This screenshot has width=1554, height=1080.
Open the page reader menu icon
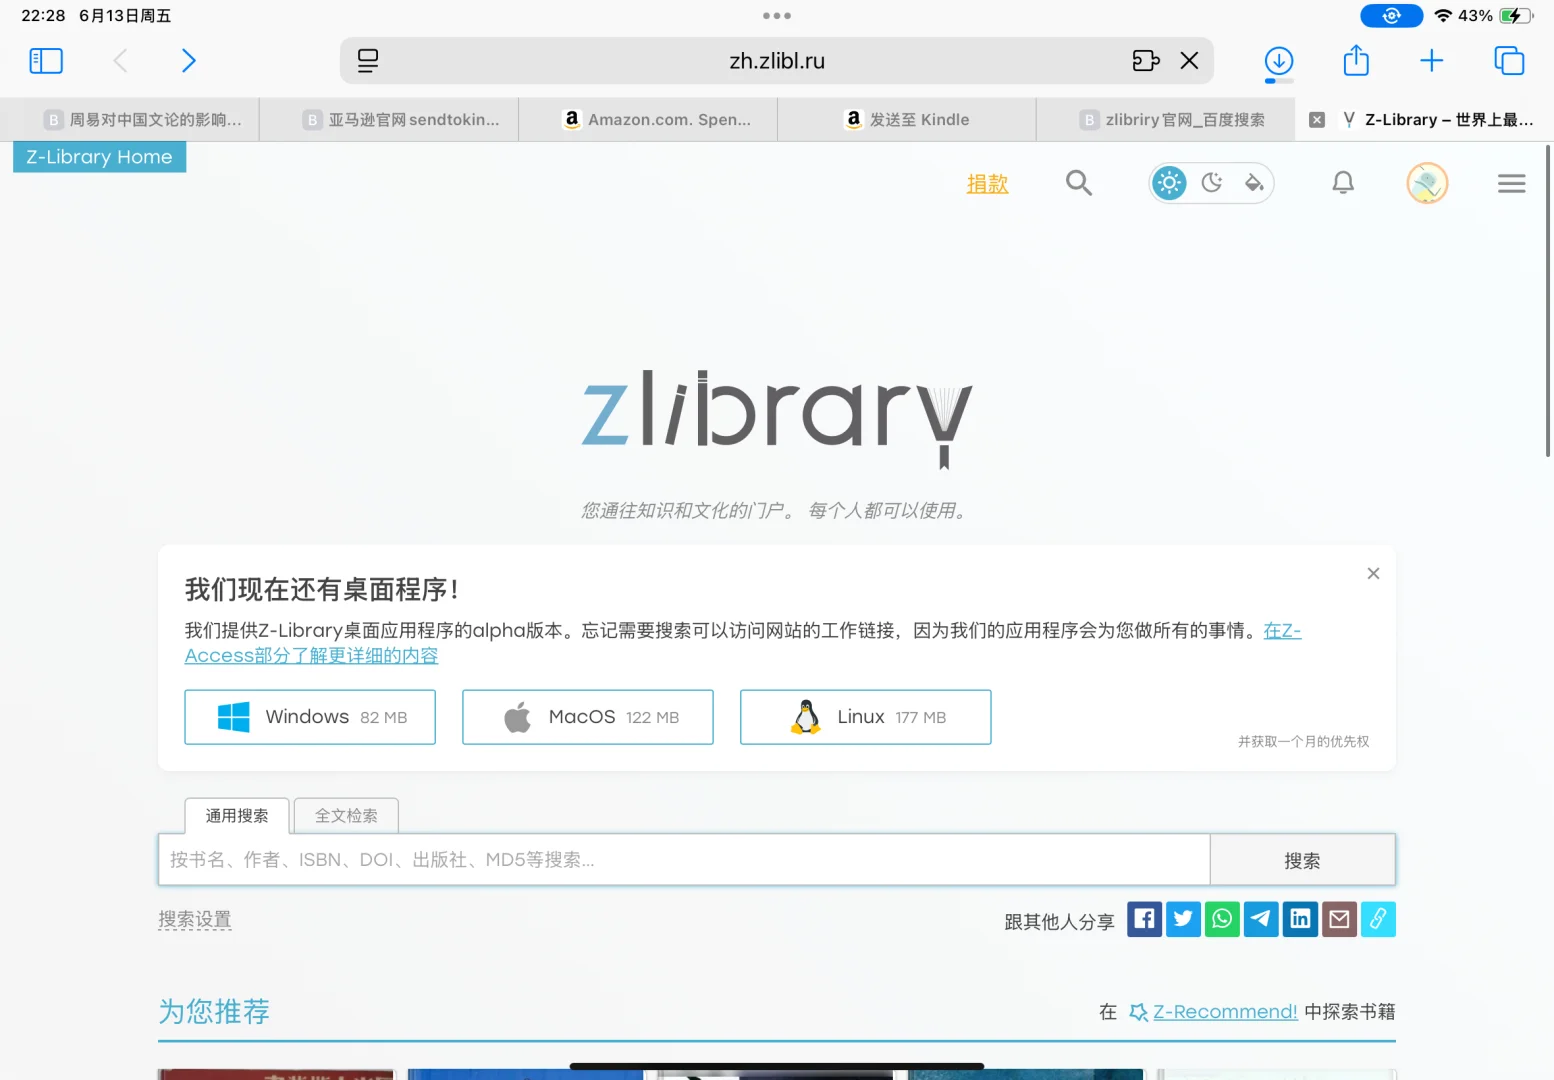pyautogui.click(x=368, y=61)
